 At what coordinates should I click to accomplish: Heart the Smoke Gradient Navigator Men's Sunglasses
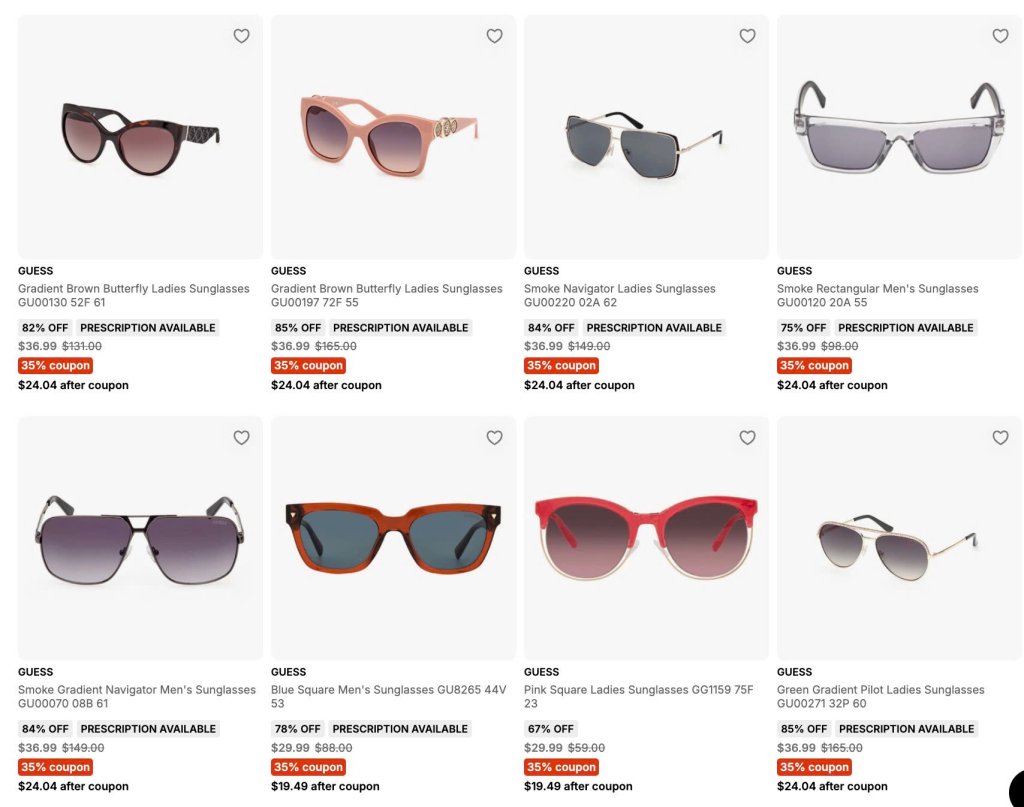[242, 437]
